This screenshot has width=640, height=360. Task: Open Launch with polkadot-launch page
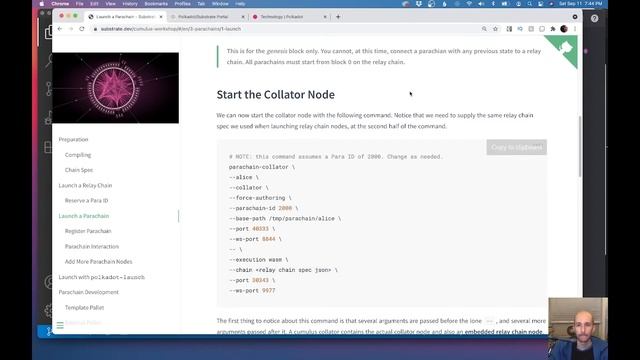pos(101,277)
